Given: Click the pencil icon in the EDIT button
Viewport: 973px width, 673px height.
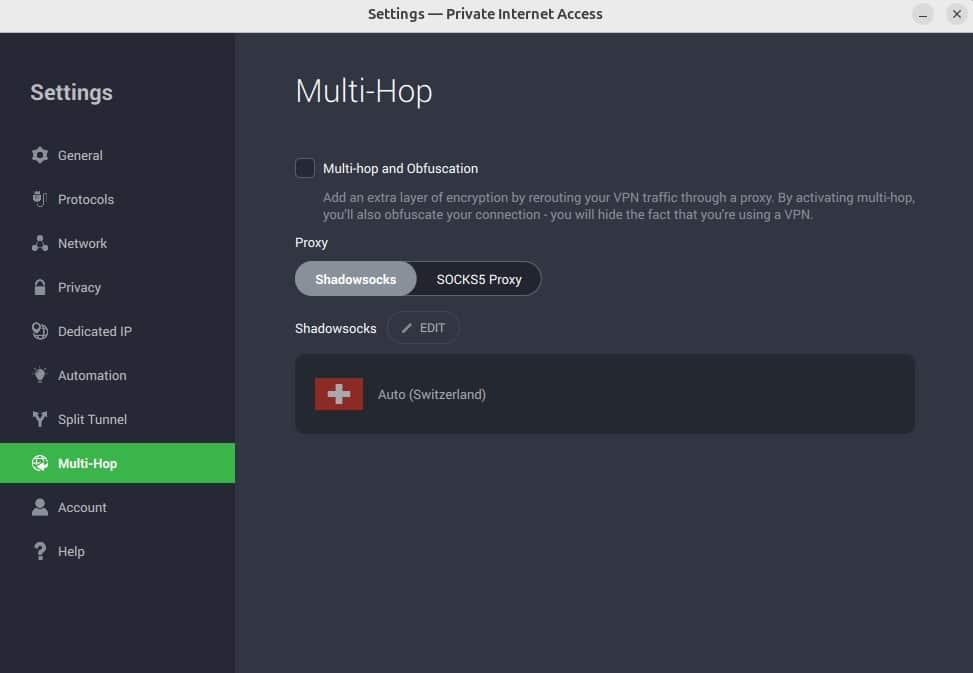Looking at the screenshot, I should coord(406,328).
